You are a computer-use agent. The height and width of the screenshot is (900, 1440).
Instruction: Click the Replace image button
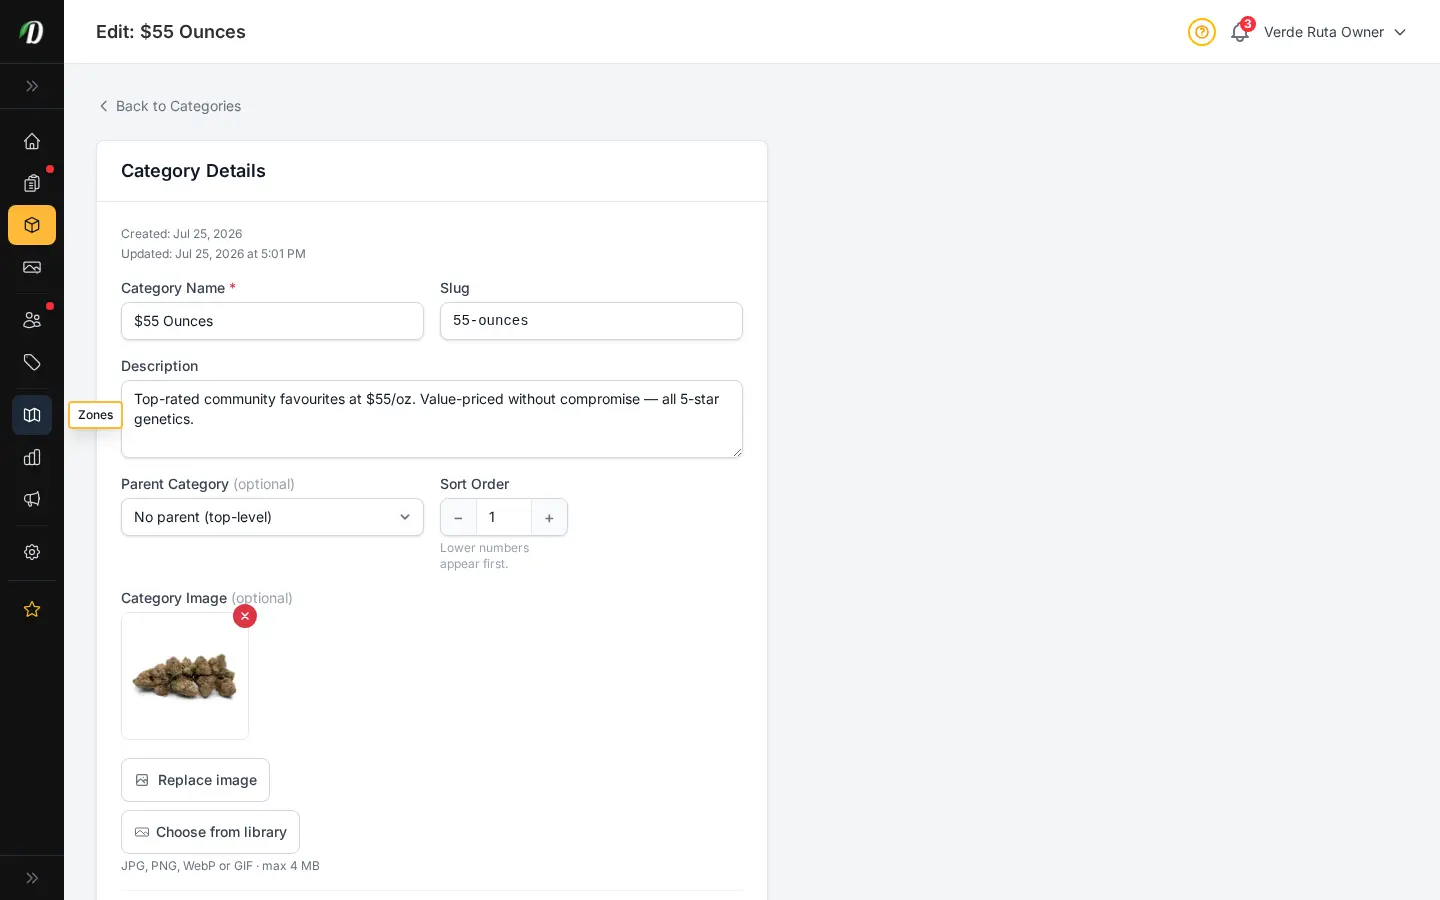tap(195, 780)
